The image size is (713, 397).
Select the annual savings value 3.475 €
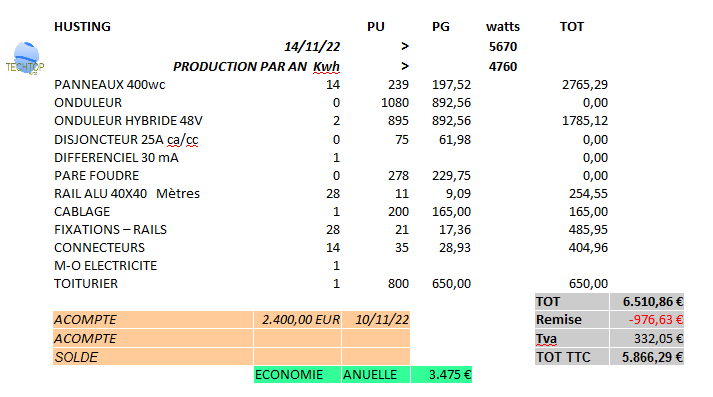442,375
